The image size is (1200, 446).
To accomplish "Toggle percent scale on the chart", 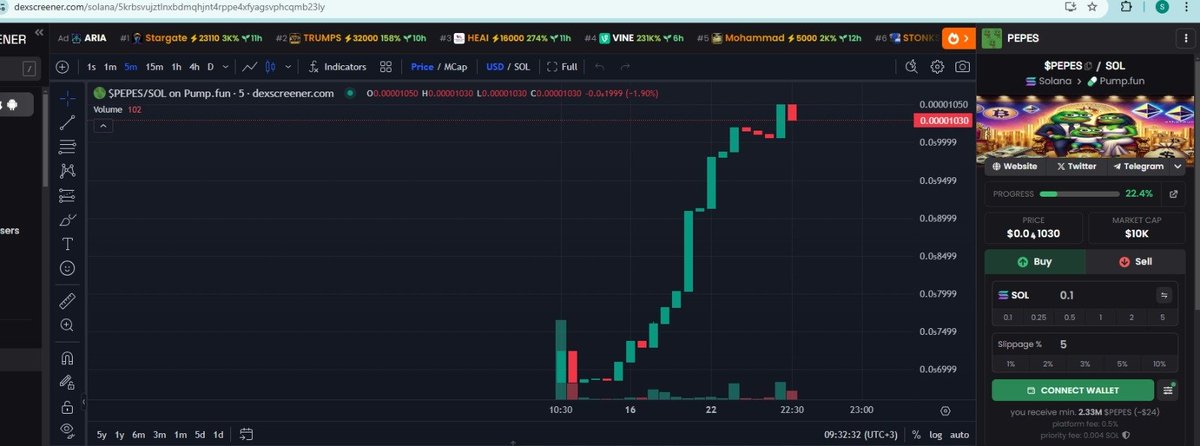I will [x=916, y=434].
